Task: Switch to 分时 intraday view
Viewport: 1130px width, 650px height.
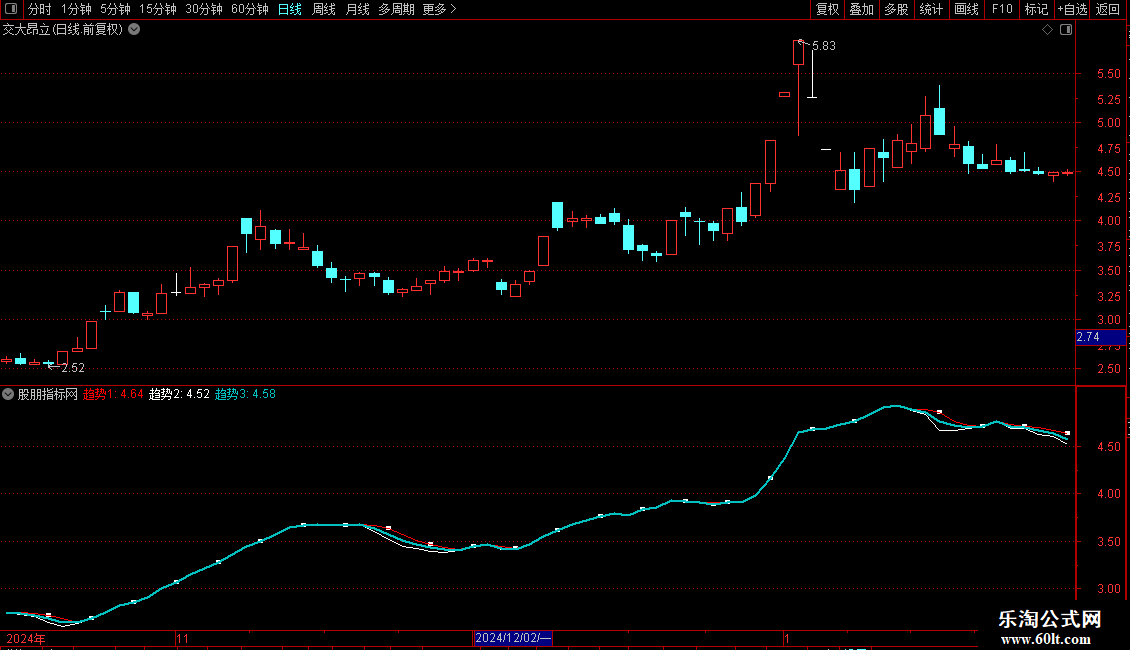Action: [40, 9]
